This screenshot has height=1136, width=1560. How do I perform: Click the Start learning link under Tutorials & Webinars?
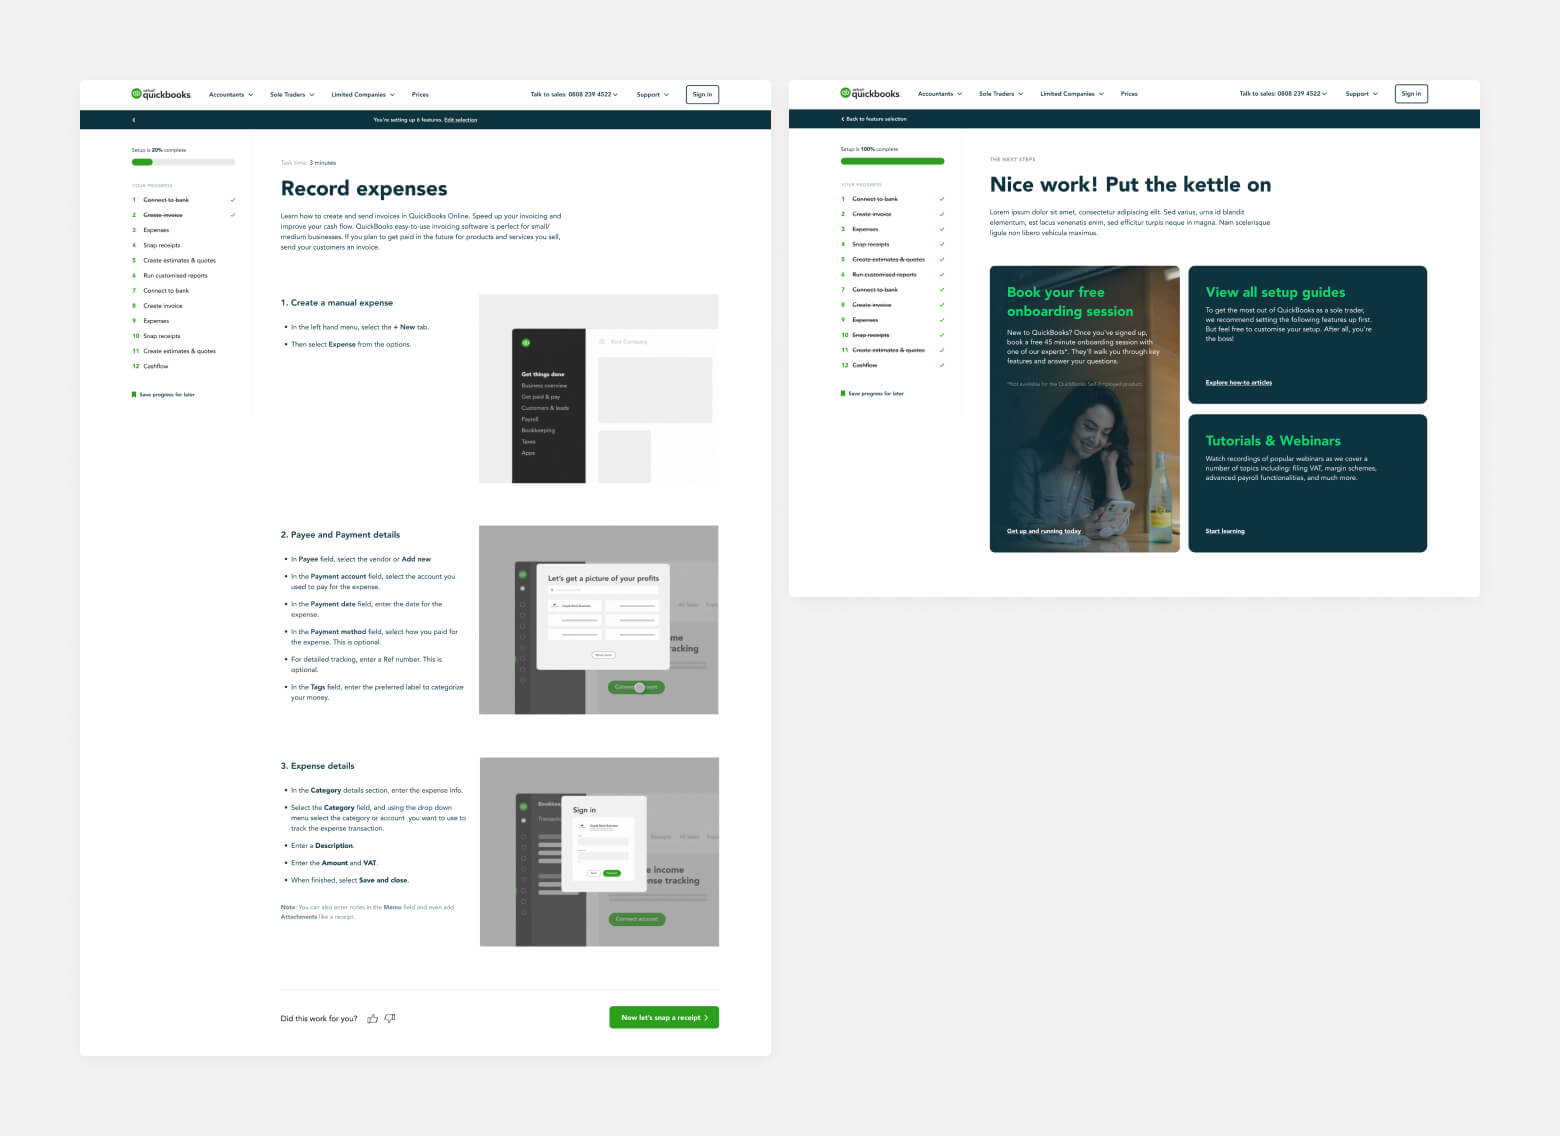(1224, 531)
